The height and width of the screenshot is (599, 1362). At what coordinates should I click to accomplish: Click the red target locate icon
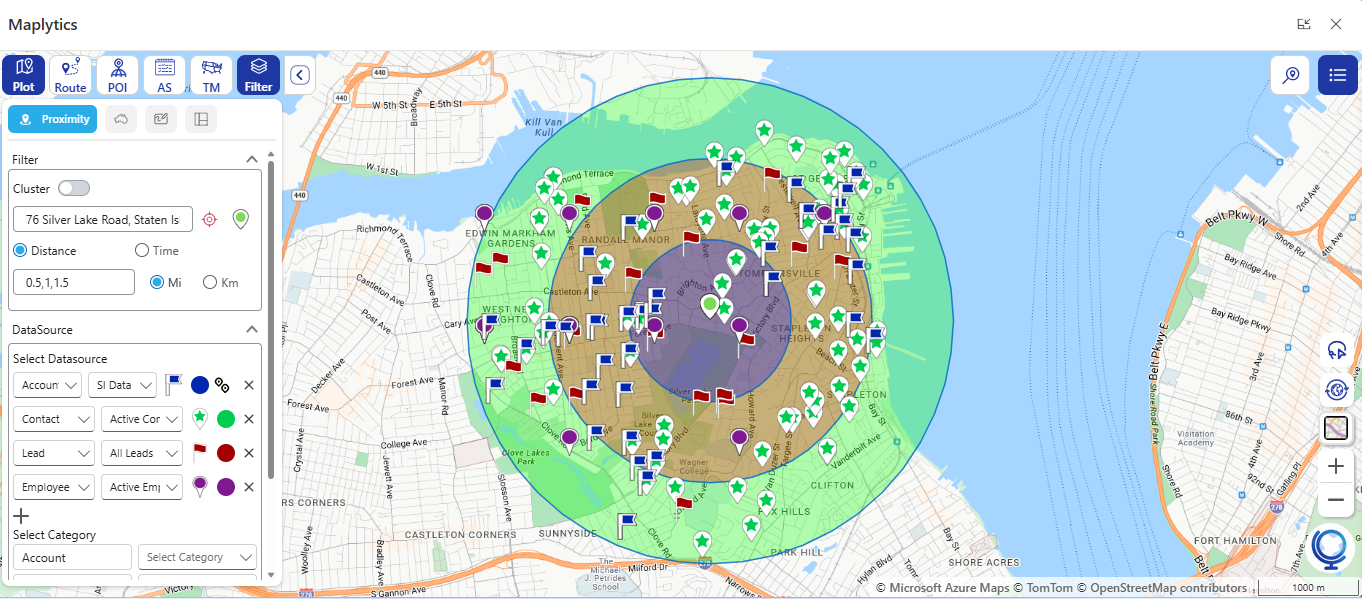click(209, 219)
